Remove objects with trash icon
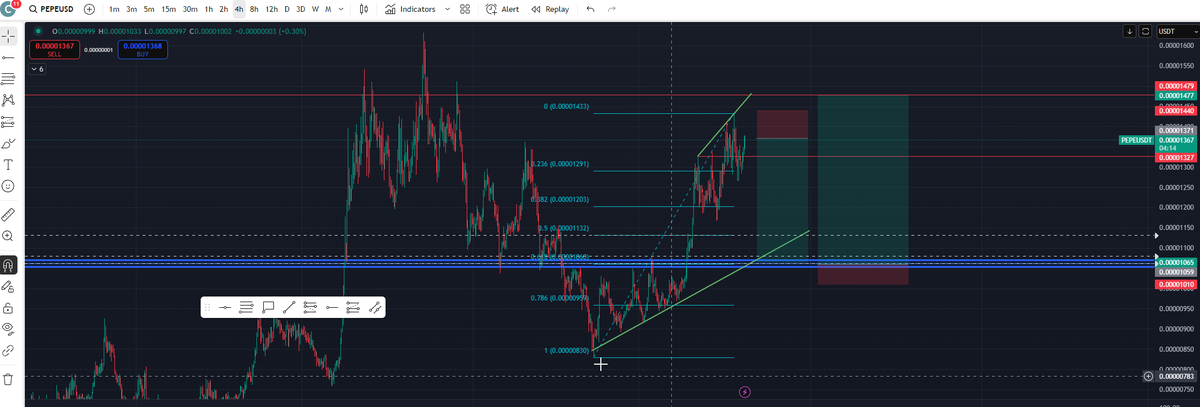This screenshot has width=1200, height=407. coord(8,379)
